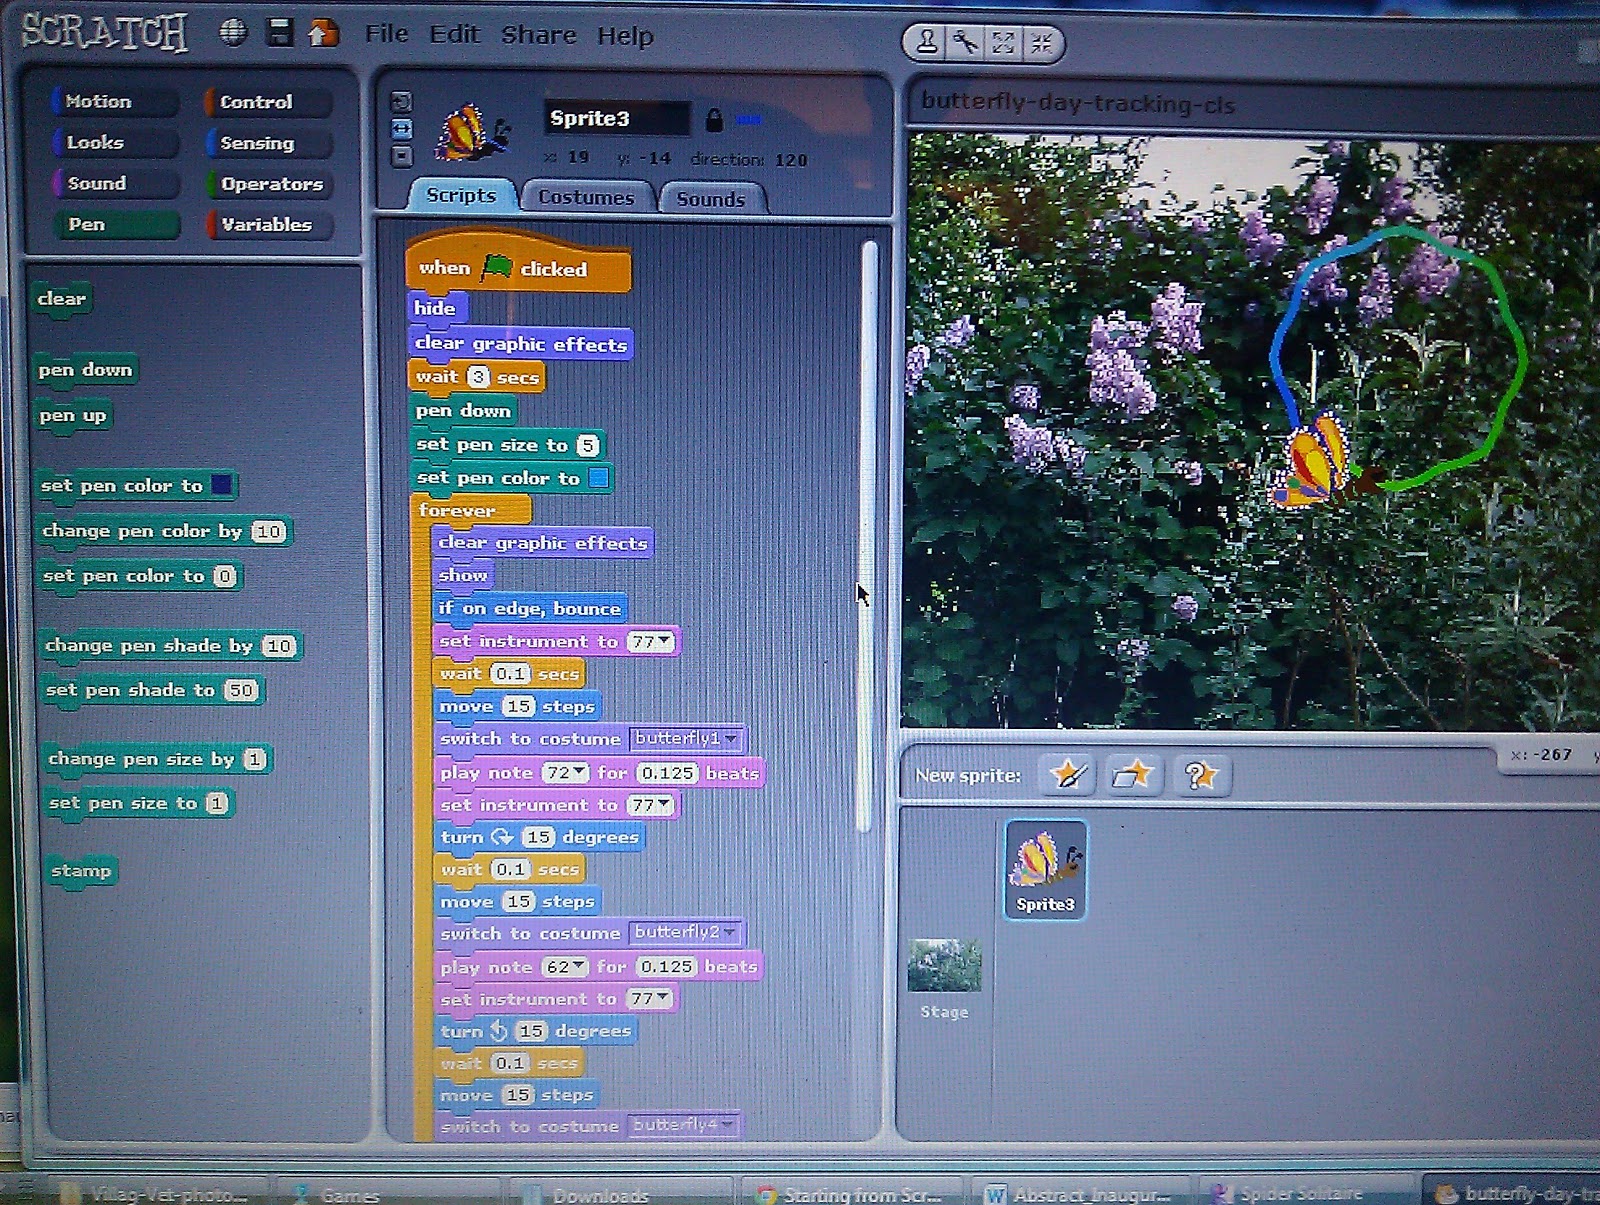
Task: Select the Control block category
Action: click(x=267, y=102)
